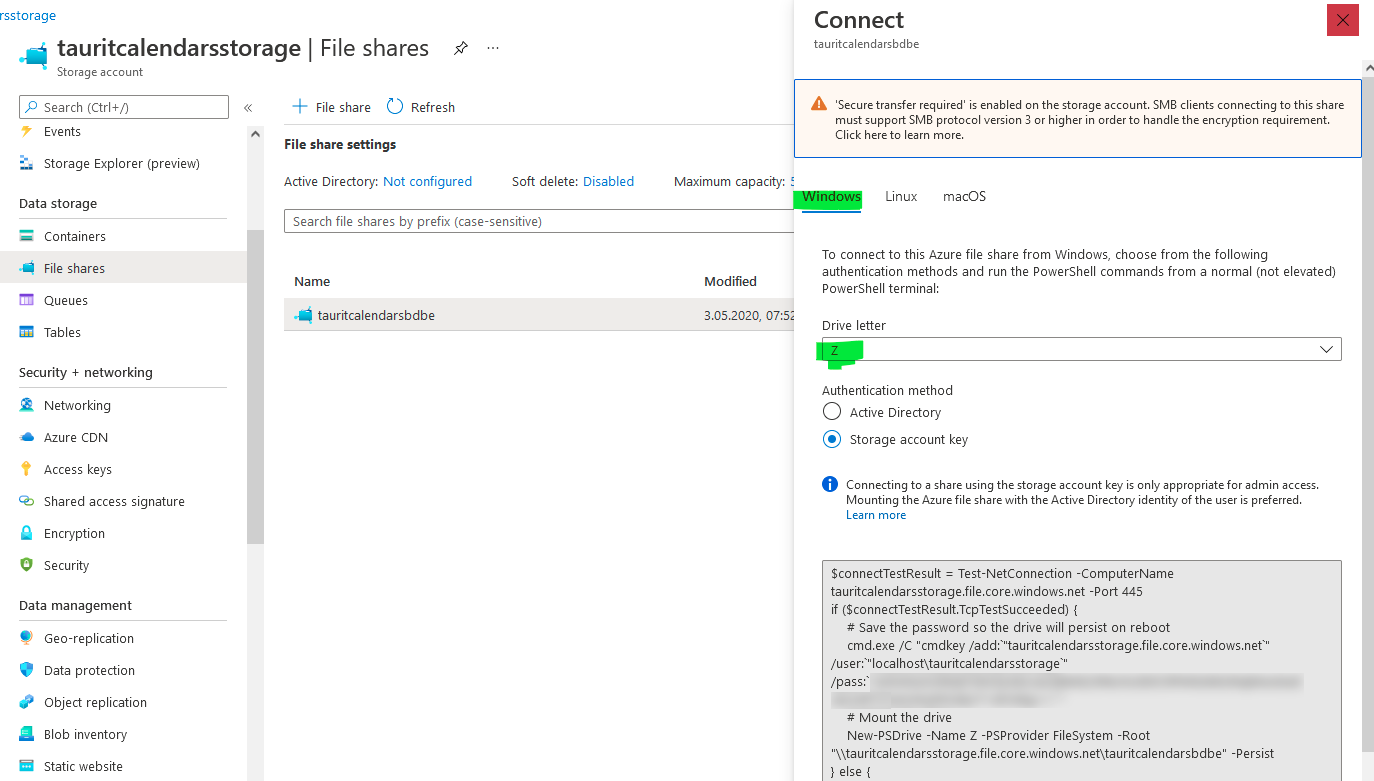This screenshot has width=1374, height=781.
Task: Click the Blob inventory icon
Action: pyautogui.click(x=27, y=735)
